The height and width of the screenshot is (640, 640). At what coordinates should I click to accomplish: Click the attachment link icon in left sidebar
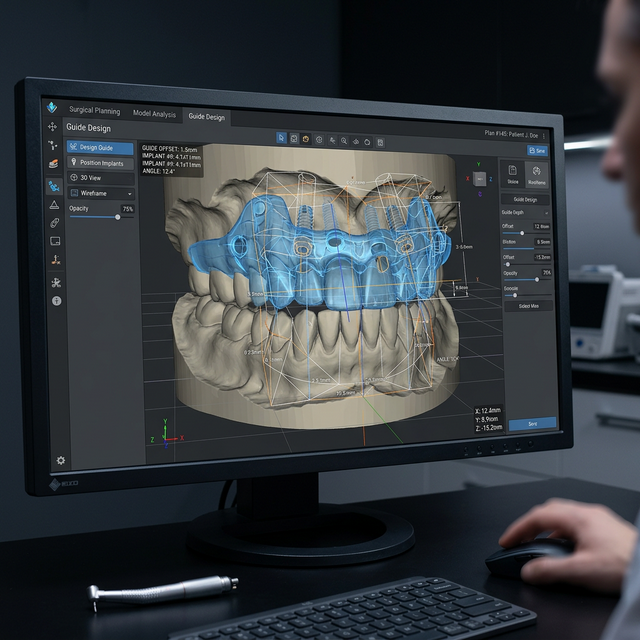tap(55, 222)
